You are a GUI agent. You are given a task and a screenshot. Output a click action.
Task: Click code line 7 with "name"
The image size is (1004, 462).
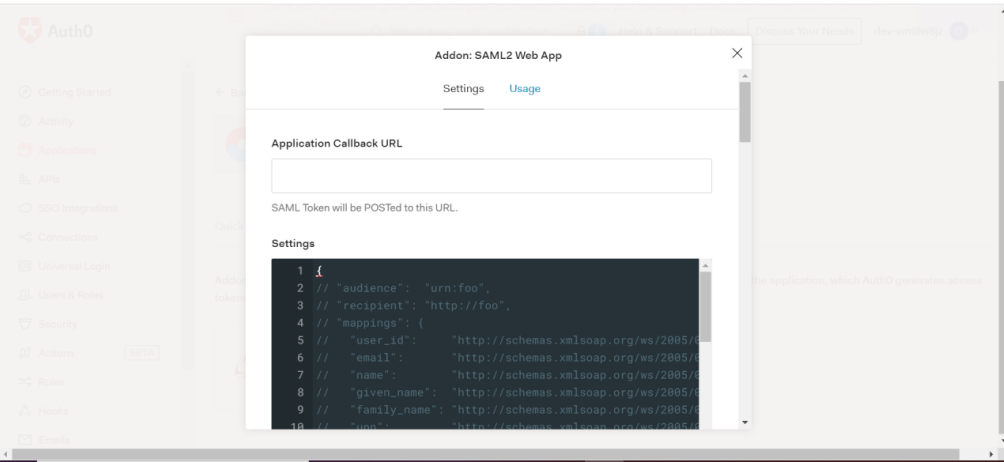[x=507, y=374]
